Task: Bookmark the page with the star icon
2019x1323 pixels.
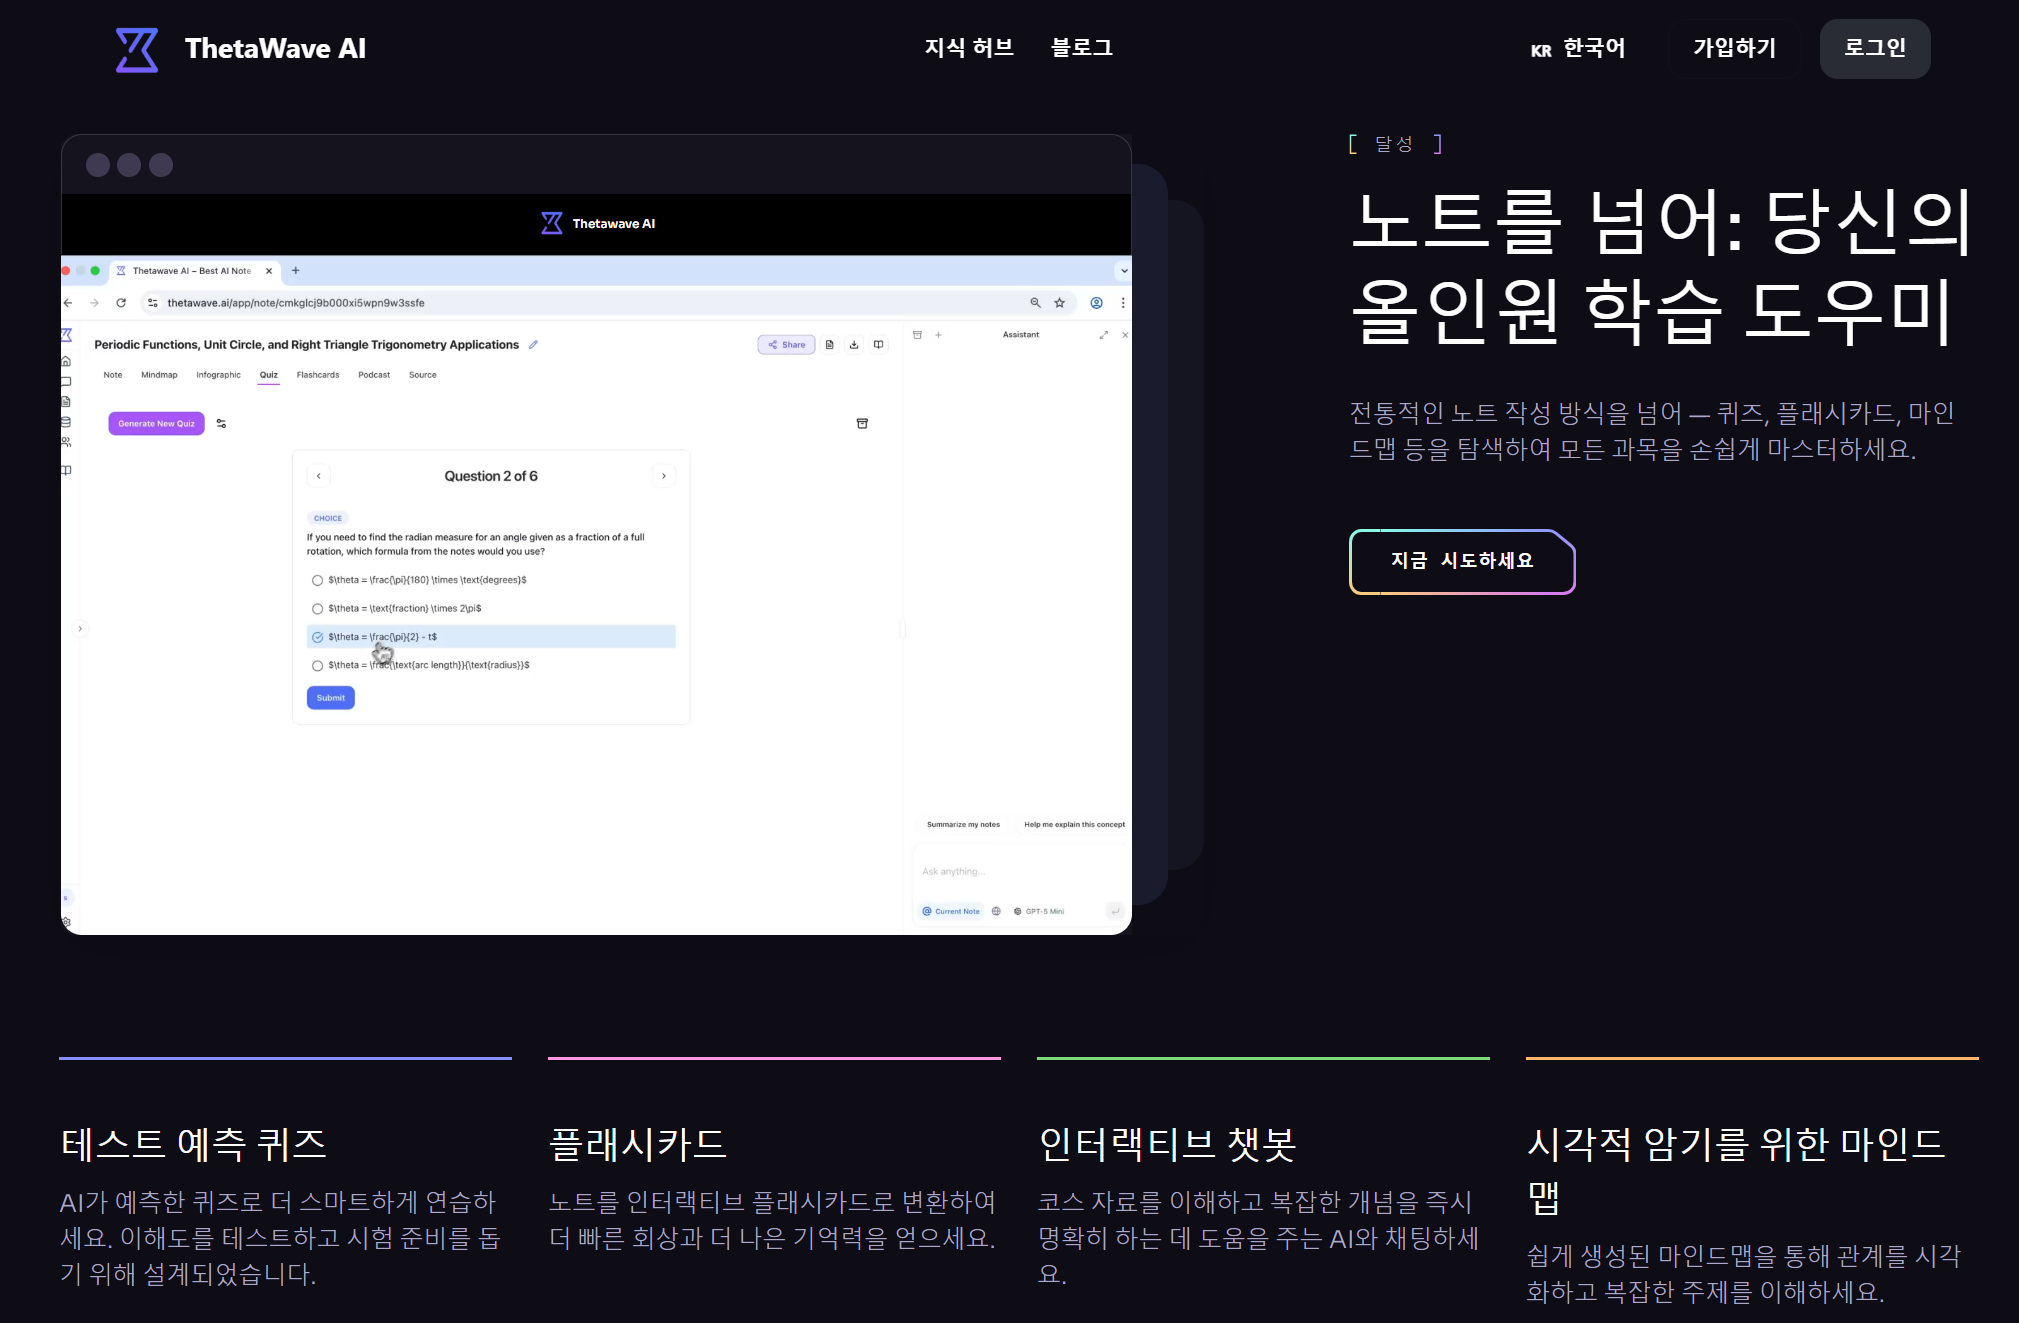Action: (x=1059, y=303)
